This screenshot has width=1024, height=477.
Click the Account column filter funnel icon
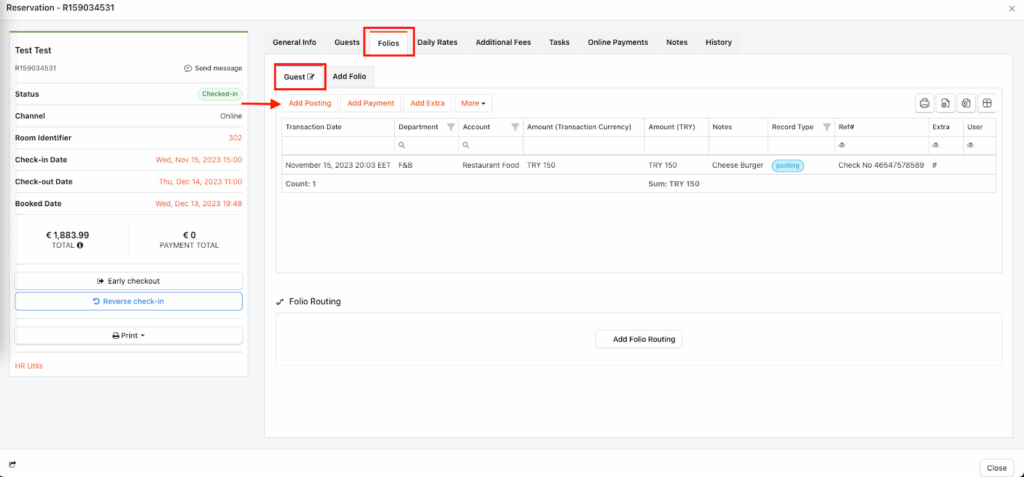coord(515,127)
